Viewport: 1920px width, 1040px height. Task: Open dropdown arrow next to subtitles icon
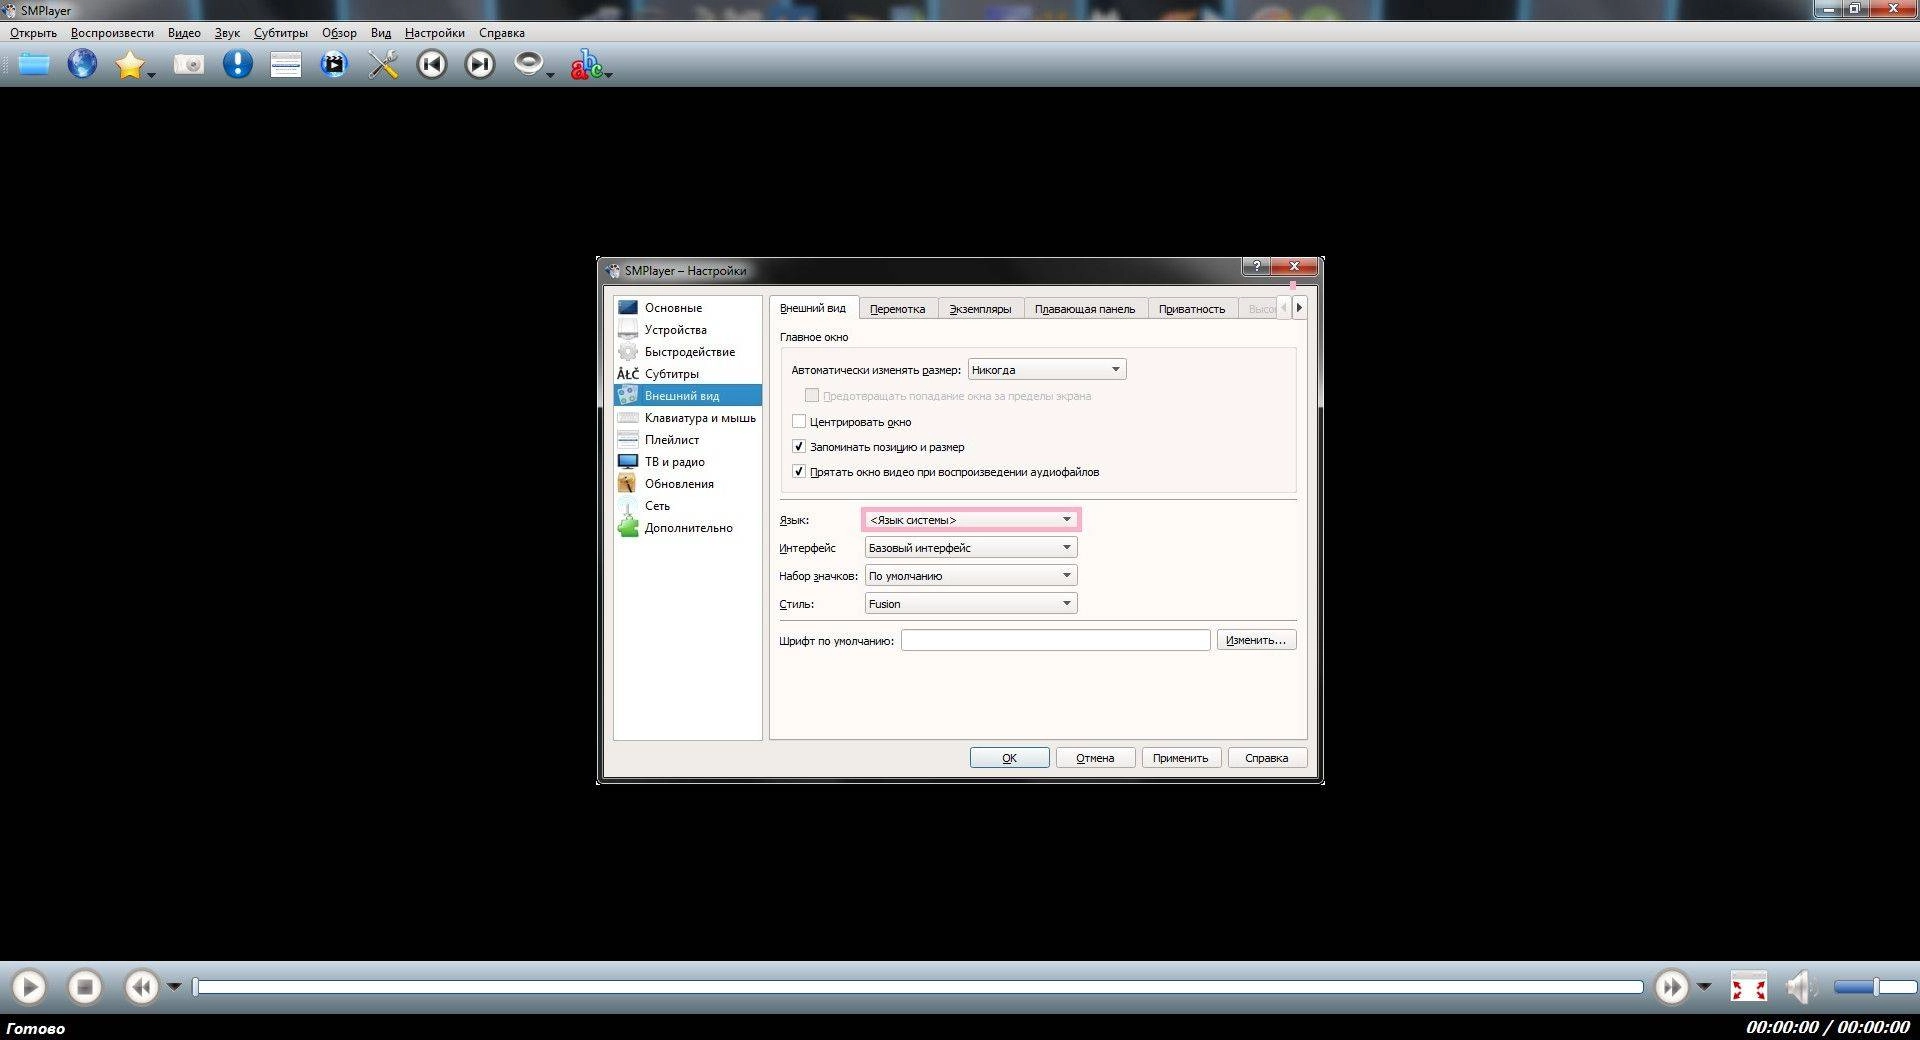point(608,75)
